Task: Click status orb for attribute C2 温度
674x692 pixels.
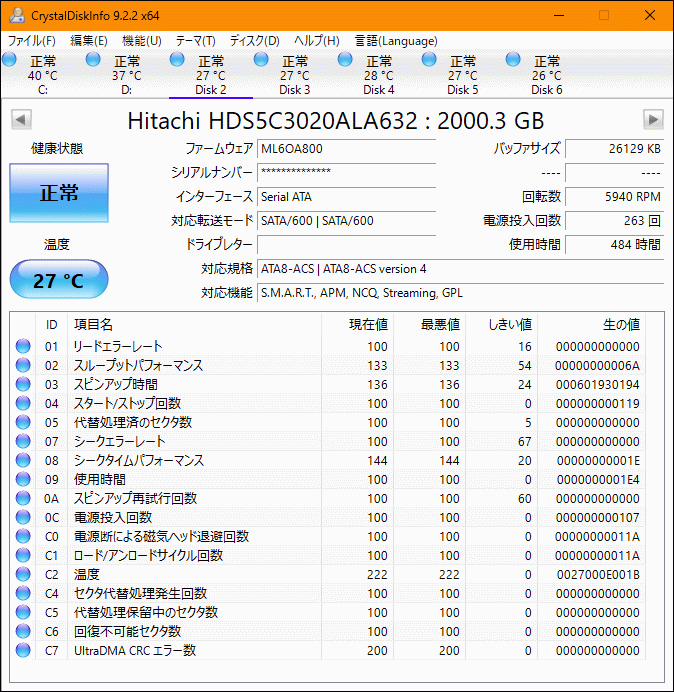Action: [x=23, y=575]
